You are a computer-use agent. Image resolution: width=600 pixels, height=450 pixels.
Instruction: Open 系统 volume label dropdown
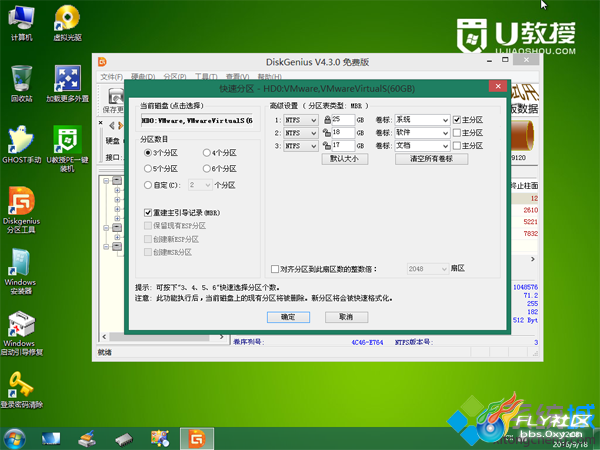pyautogui.click(x=422, y=120)
